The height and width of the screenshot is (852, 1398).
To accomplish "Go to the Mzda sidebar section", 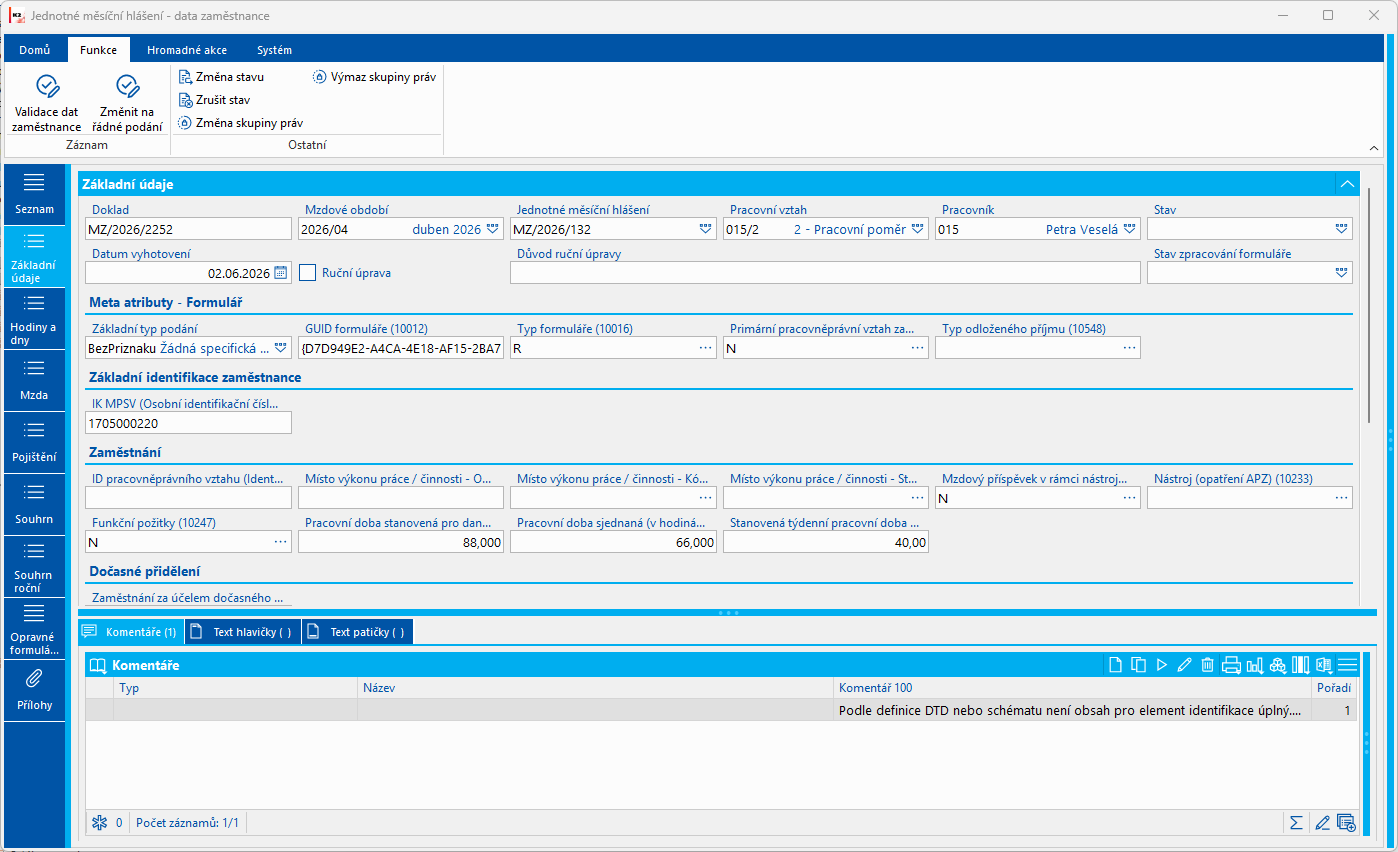I will point(34,380).
